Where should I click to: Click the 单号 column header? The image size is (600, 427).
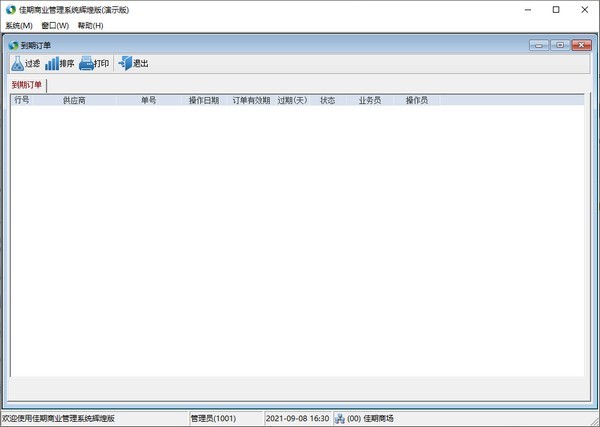pyautogui.click(x=148, y=100)
